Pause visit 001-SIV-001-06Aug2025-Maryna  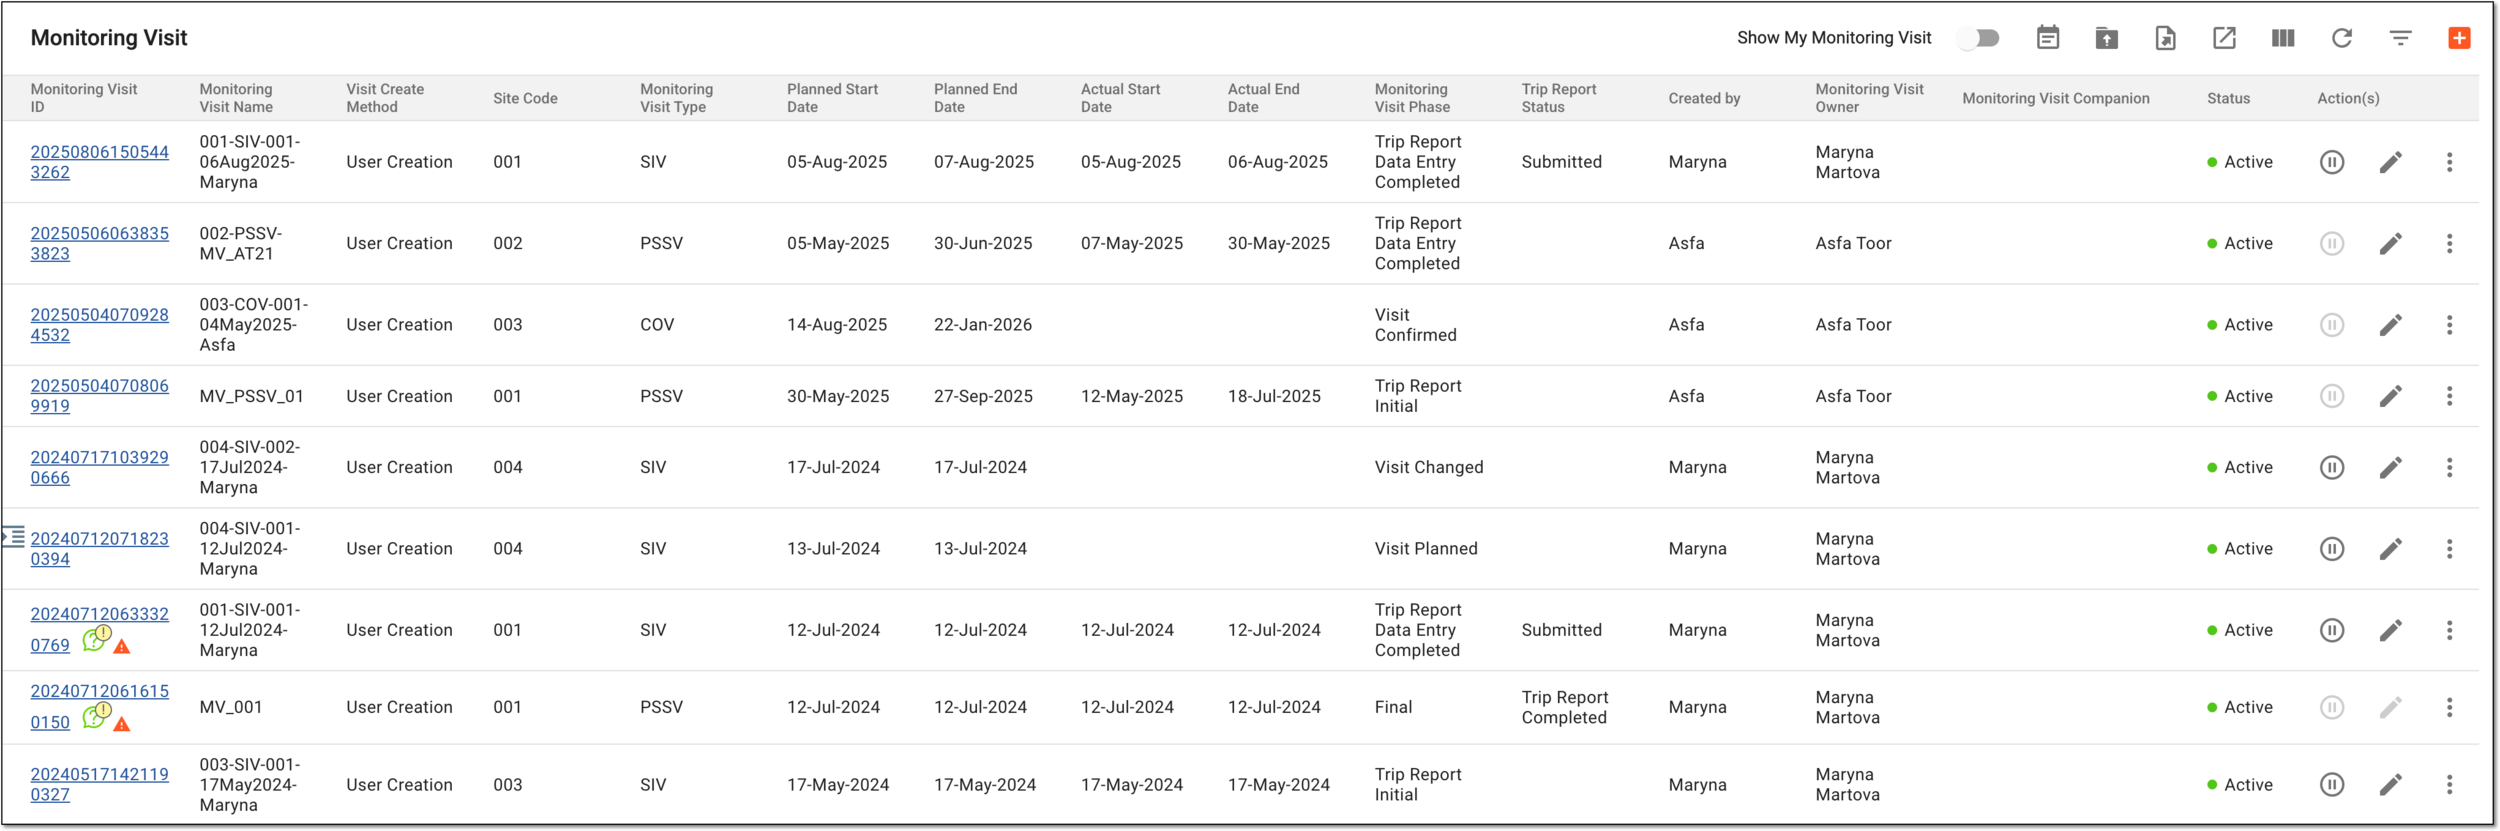pyautogui.click(x=2332, y=162)
